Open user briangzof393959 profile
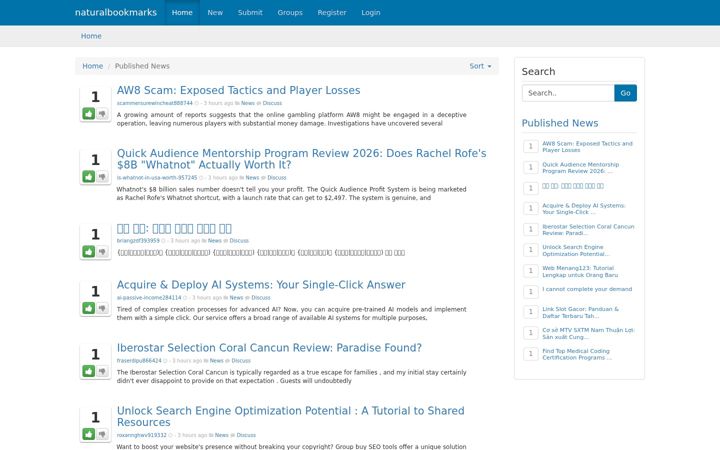Image resolution: width=720 pixels, height=450 pixels. click(138, 241)
